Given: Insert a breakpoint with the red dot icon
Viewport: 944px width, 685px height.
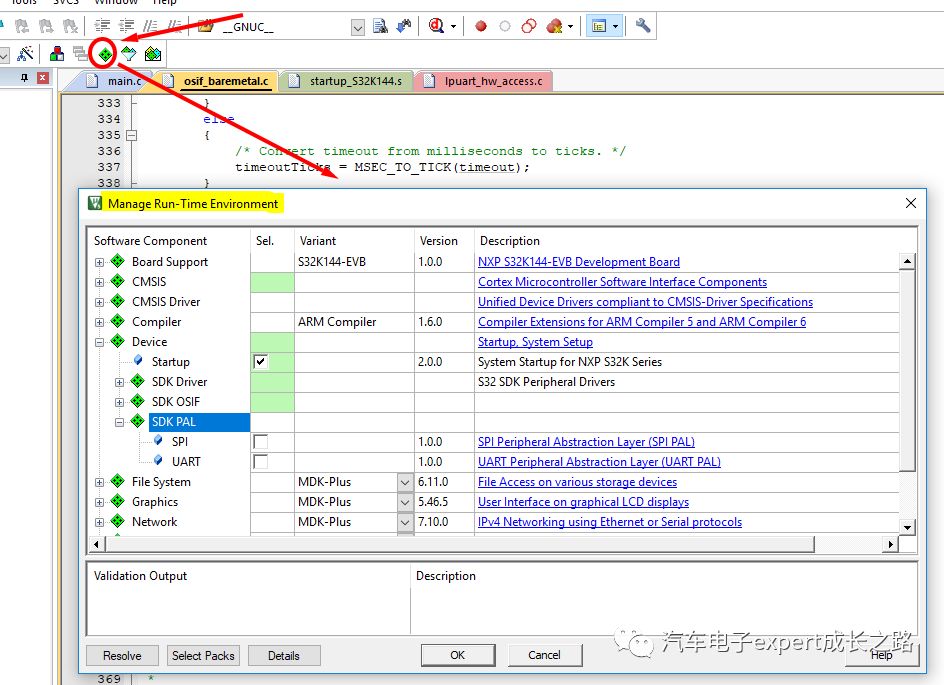Looking at the screenshot, I should (x=480, y=26).
